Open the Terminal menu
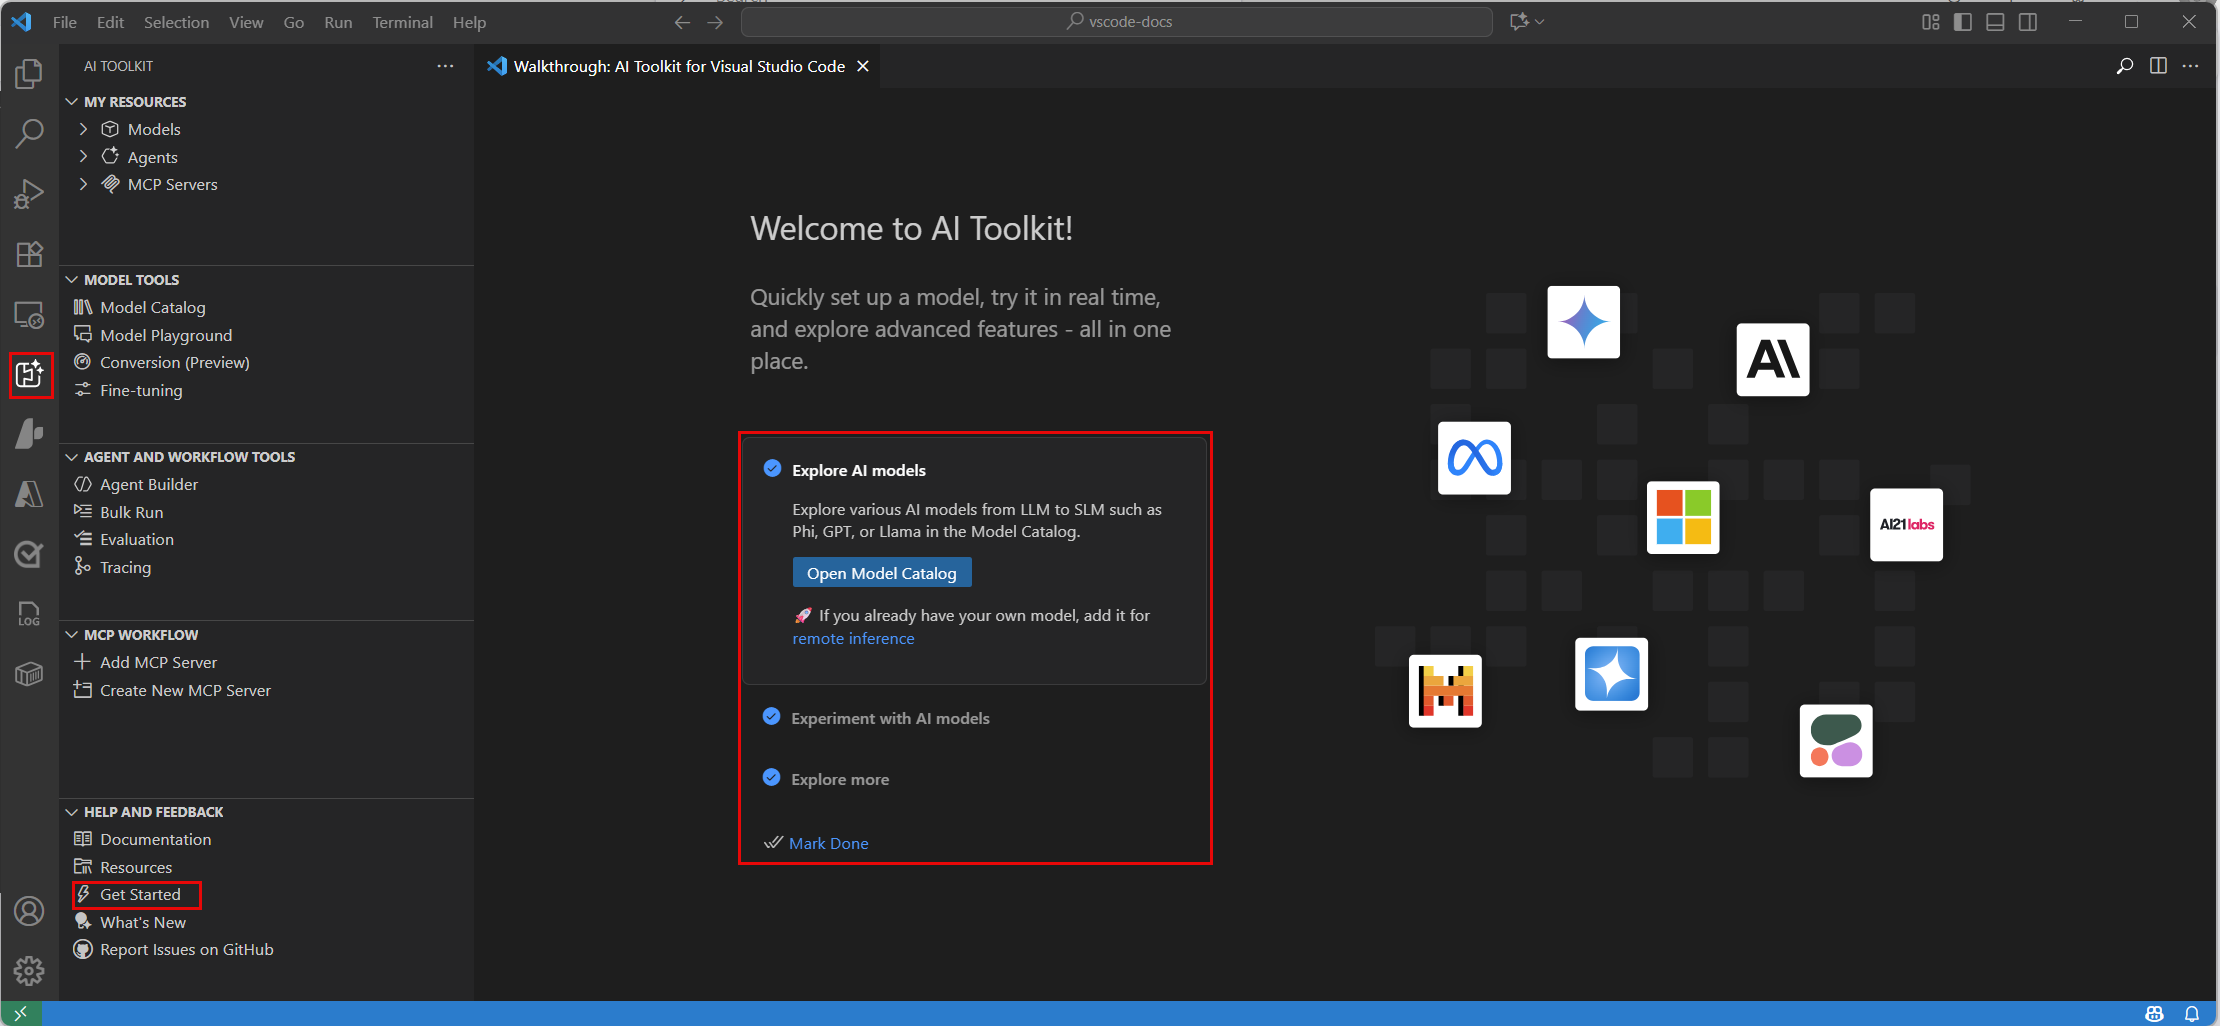Image resolution: width=2220 pixels, height=1026 pixels. [x=402, y=21]
